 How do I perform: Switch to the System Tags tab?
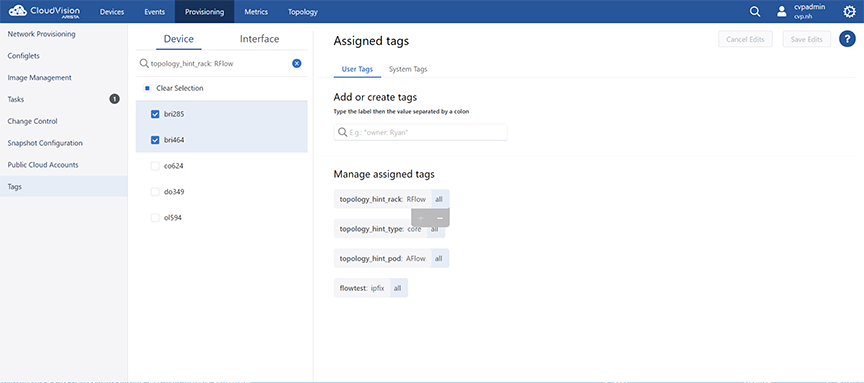pyautogui.click(x=408, y=69)
